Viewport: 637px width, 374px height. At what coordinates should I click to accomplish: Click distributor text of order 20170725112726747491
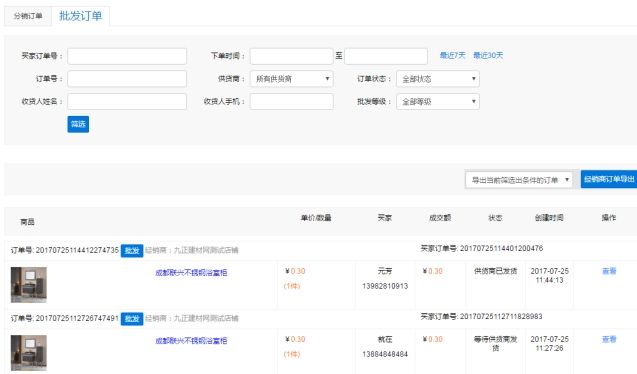192,319
